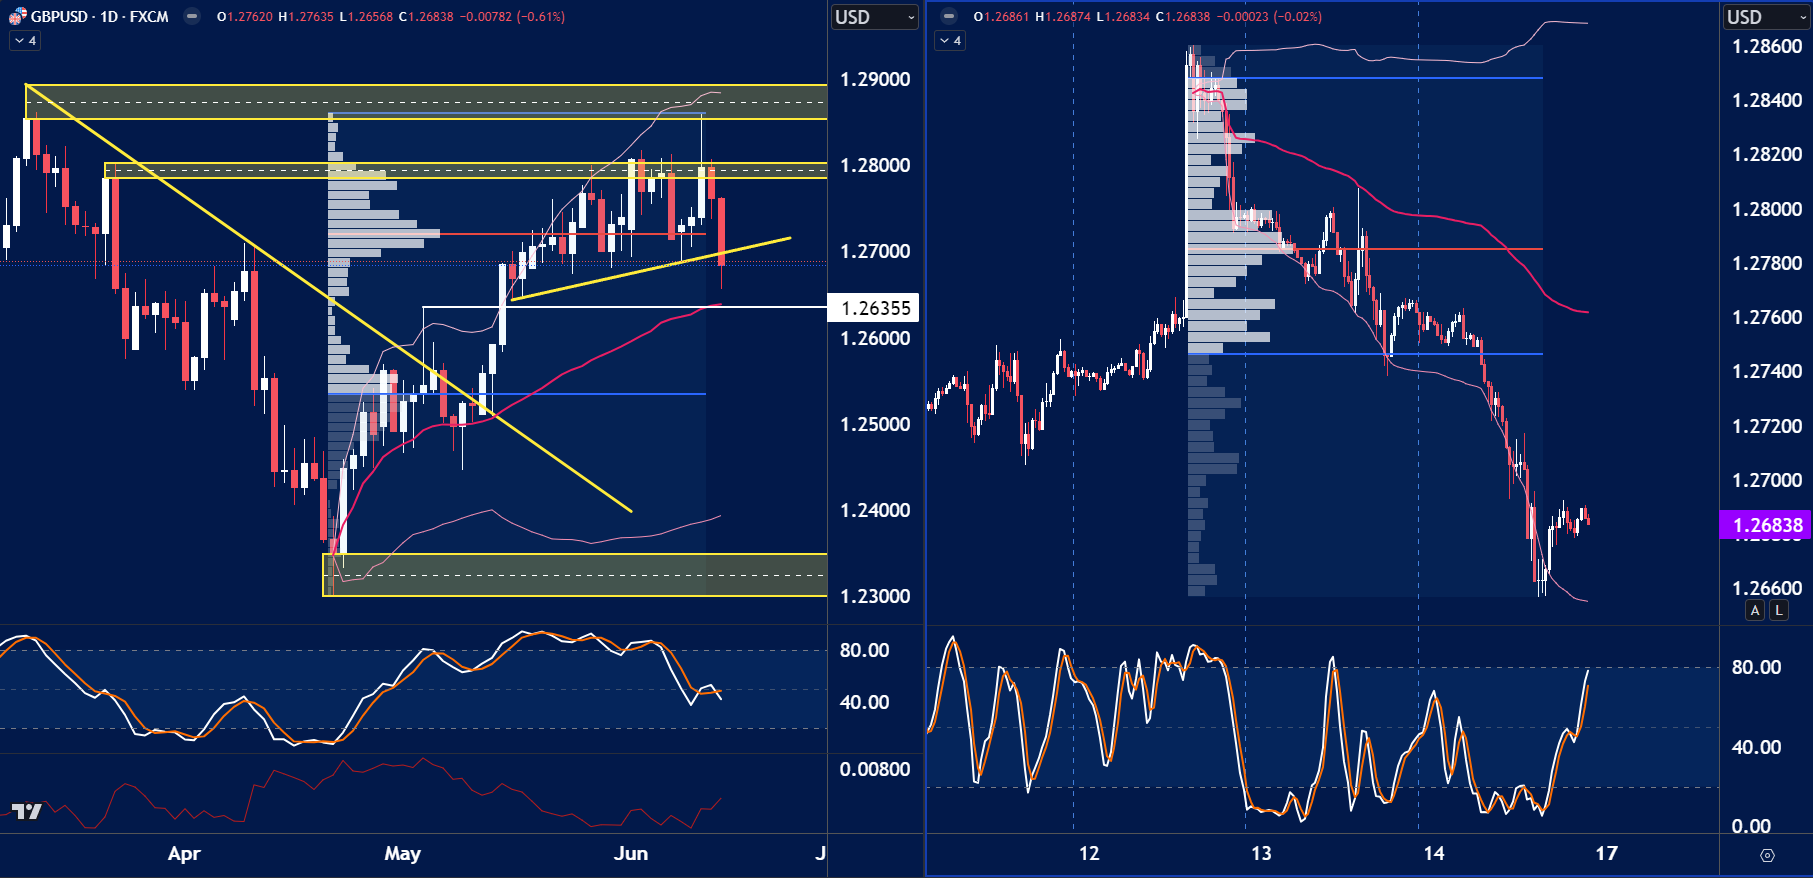Click the left chart close value C1.26838
Image resolution: width=1813 pixels, height=878 pixels.
pyautogui.click(x=426, y=17)
